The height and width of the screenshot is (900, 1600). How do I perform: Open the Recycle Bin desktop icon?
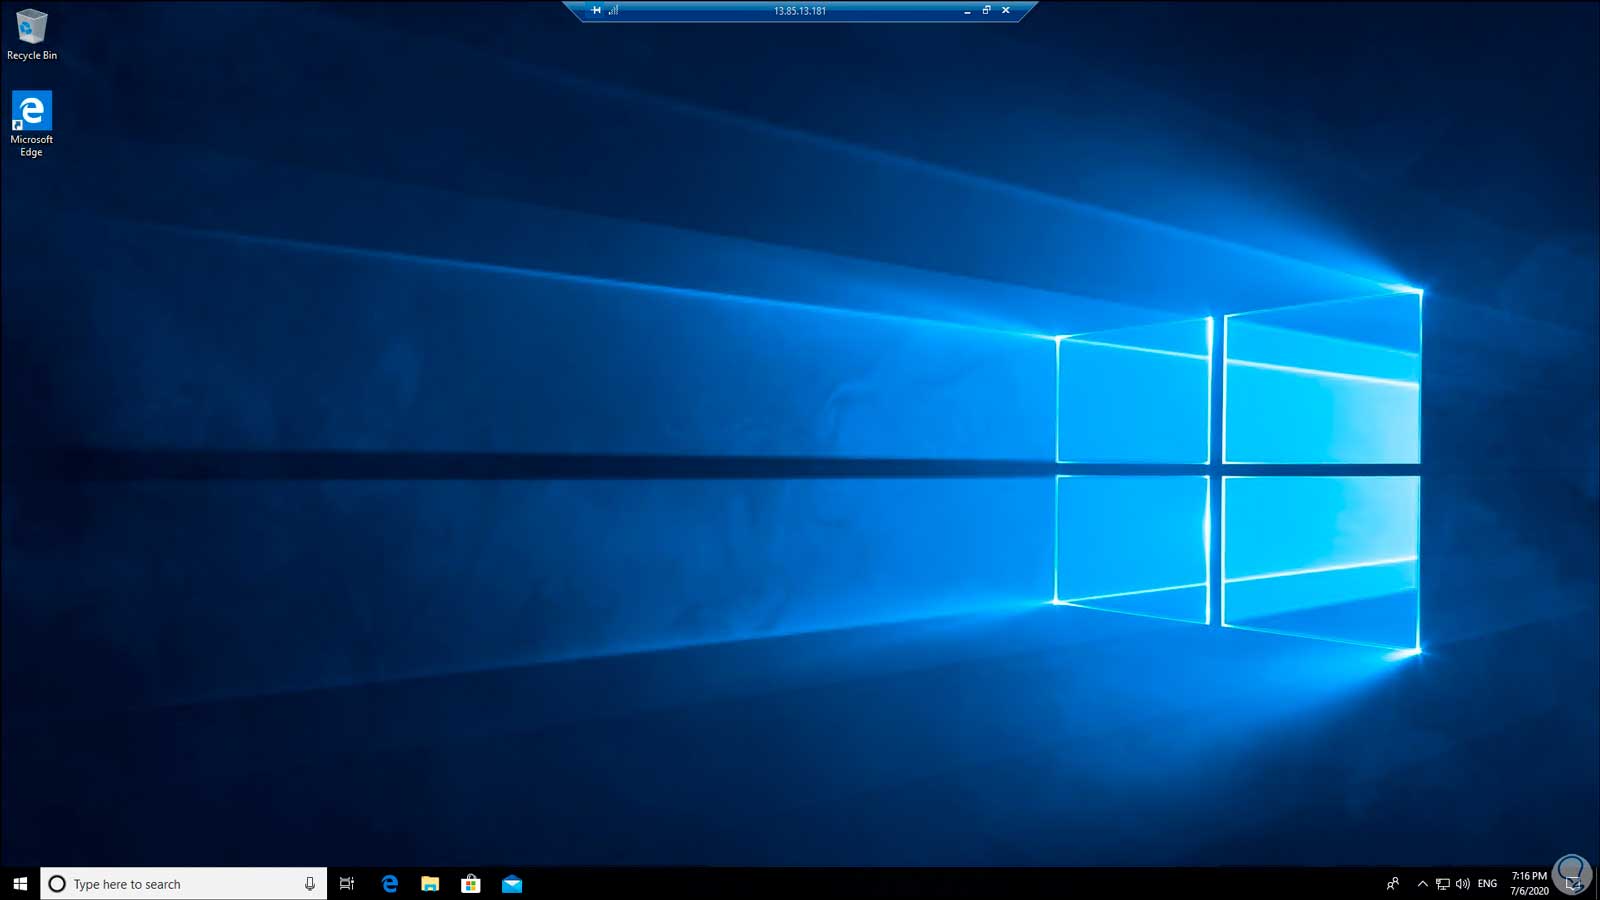pyautogui.click(x=31, y=35)
